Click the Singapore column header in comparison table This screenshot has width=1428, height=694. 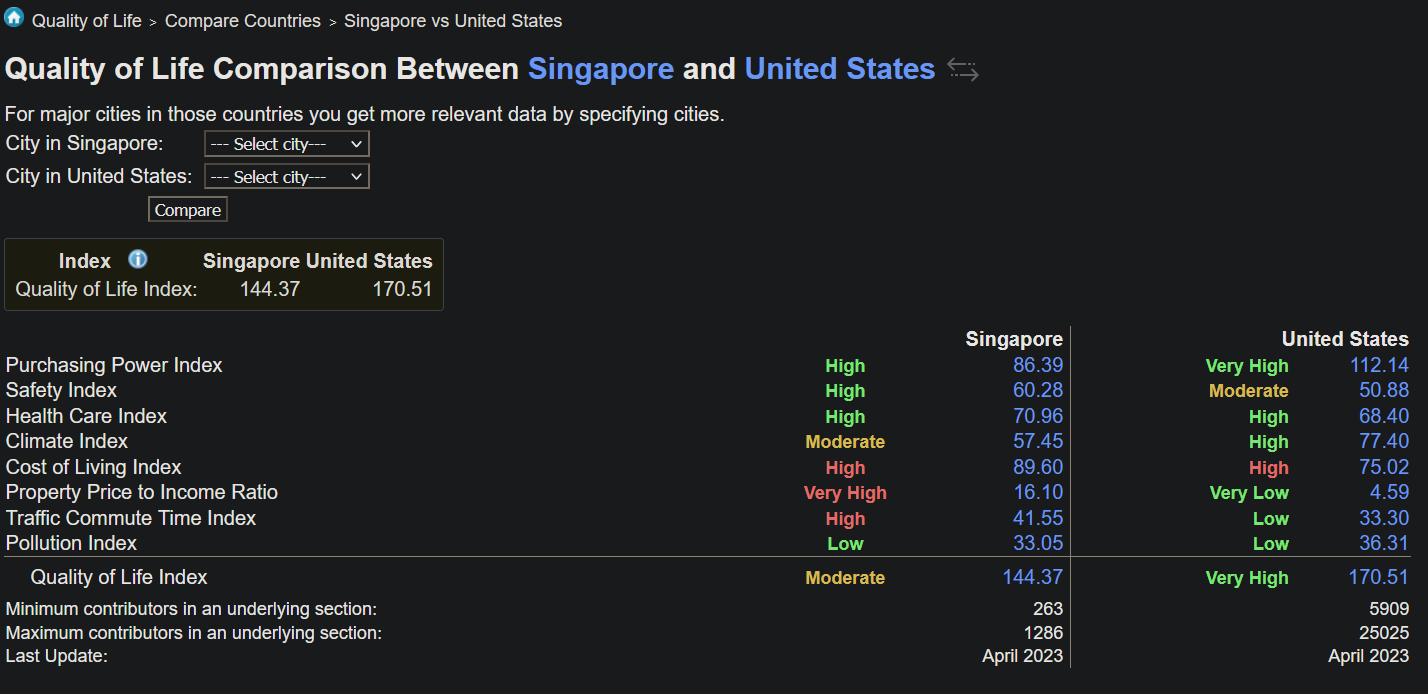click(1014, 339)
